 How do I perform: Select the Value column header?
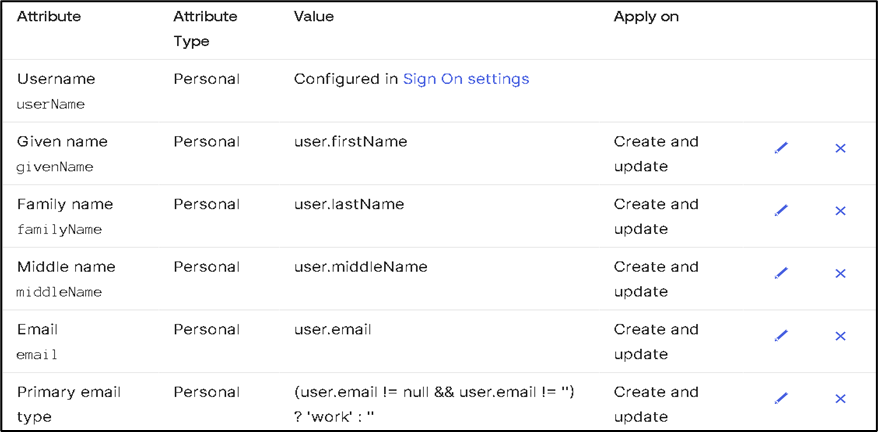(314, 17)
